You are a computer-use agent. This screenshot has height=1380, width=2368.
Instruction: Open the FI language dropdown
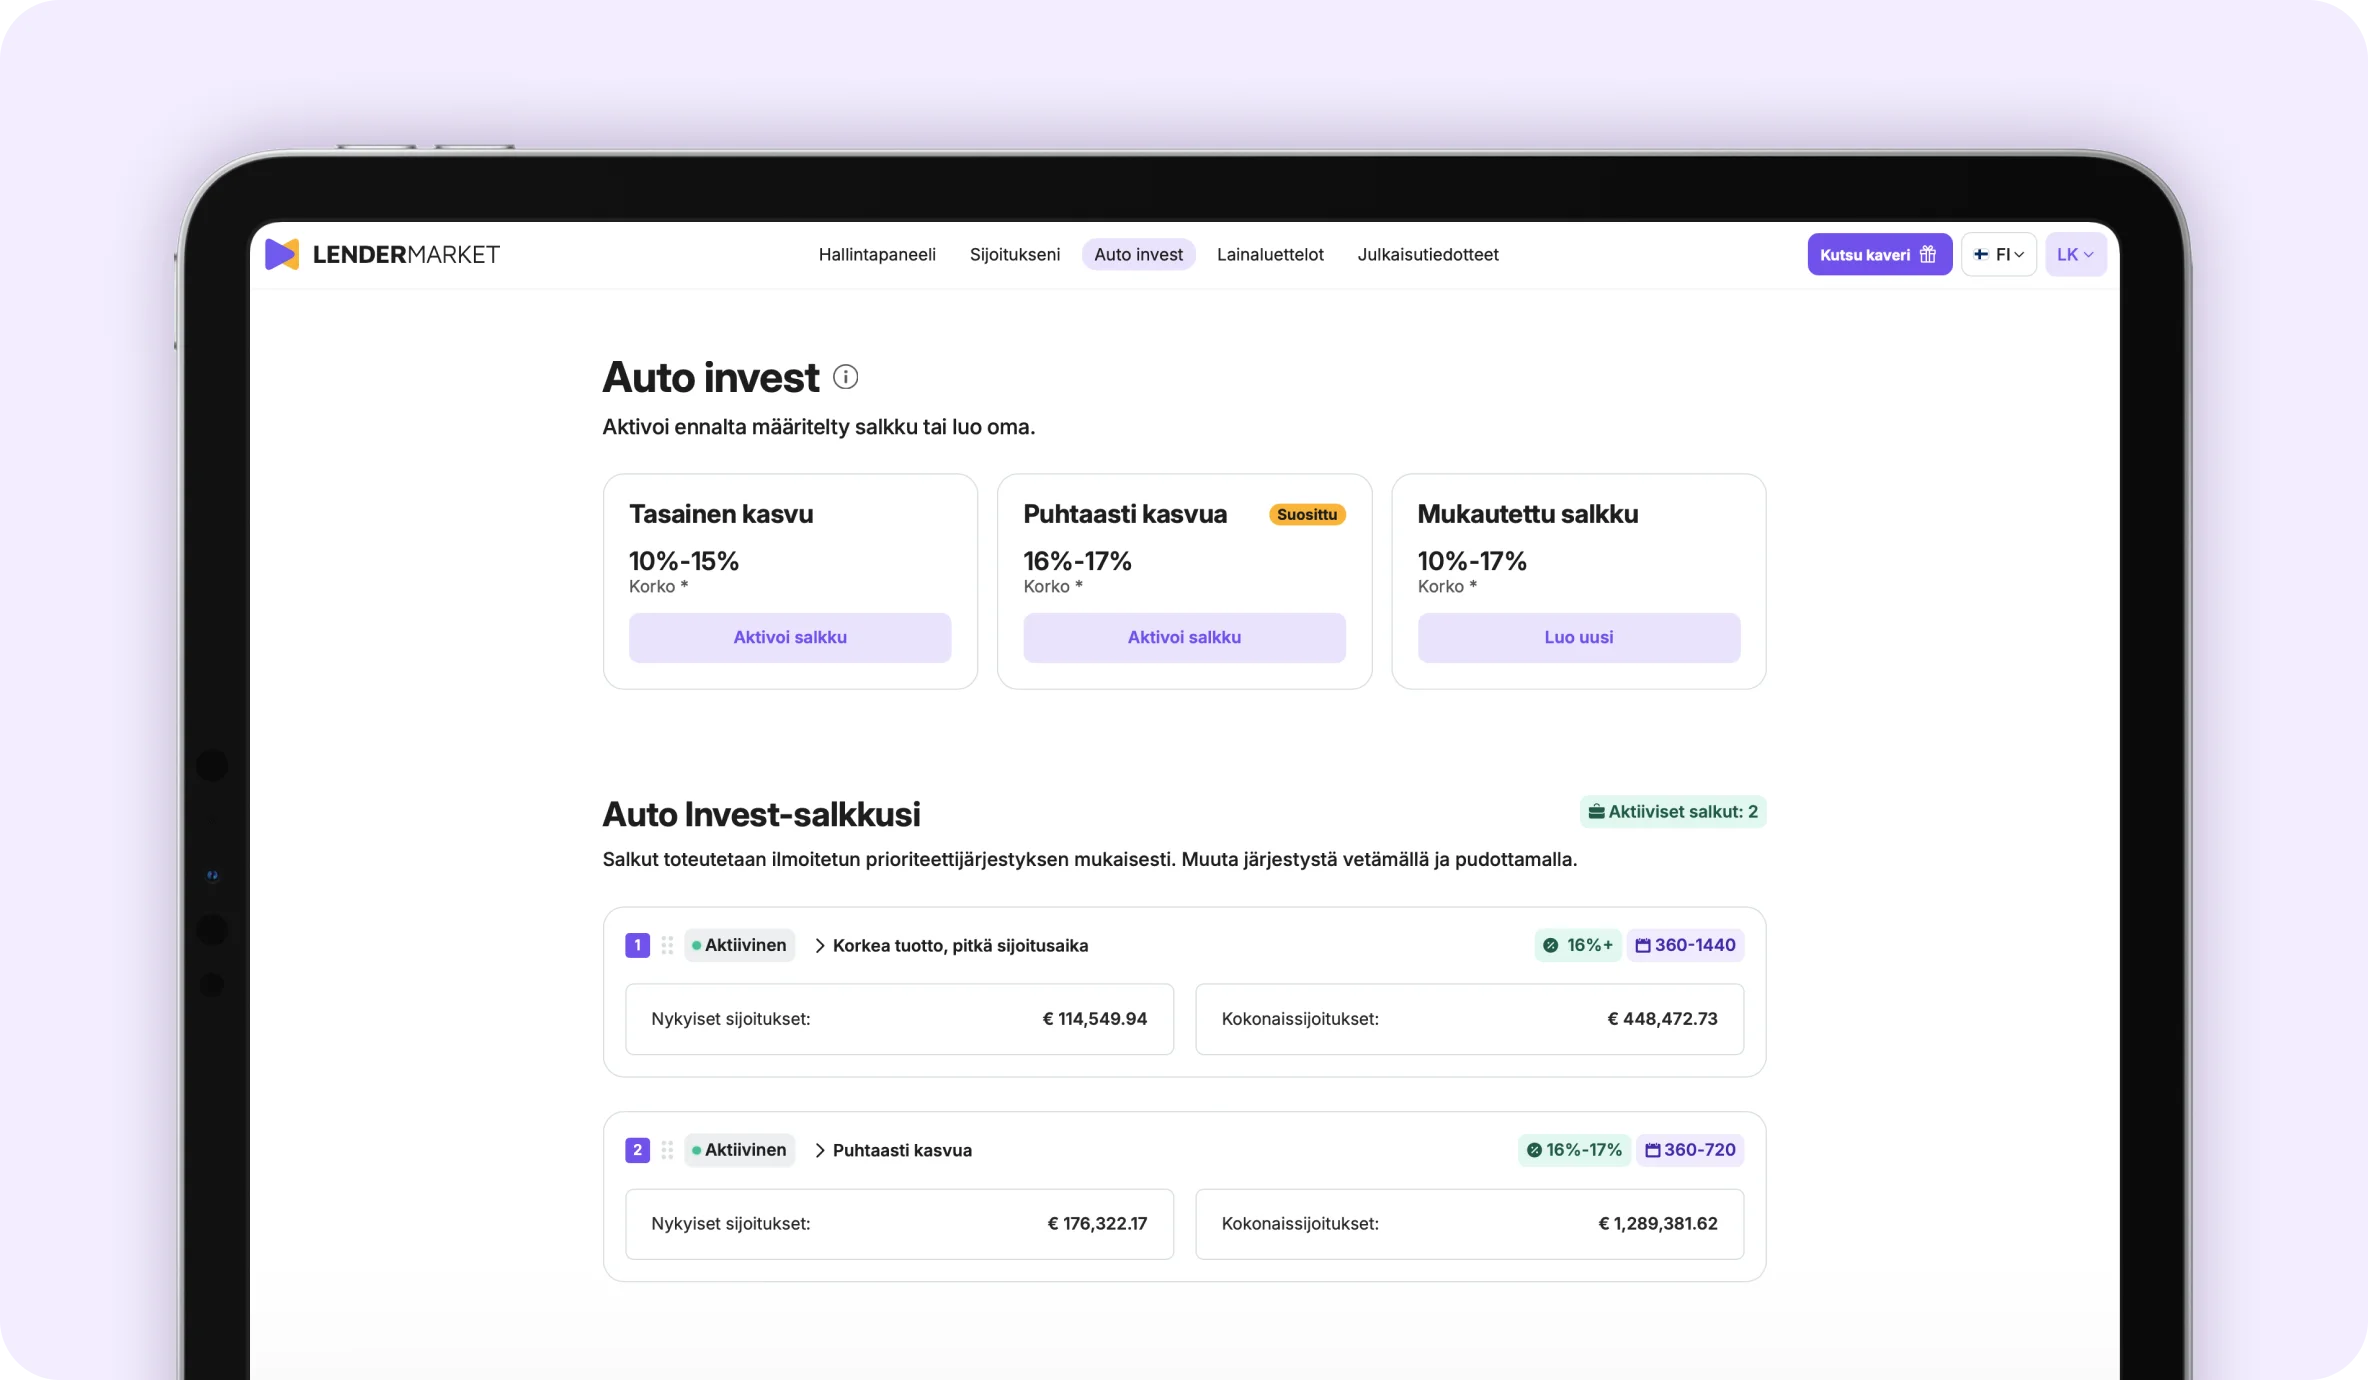click(1998, 254)
